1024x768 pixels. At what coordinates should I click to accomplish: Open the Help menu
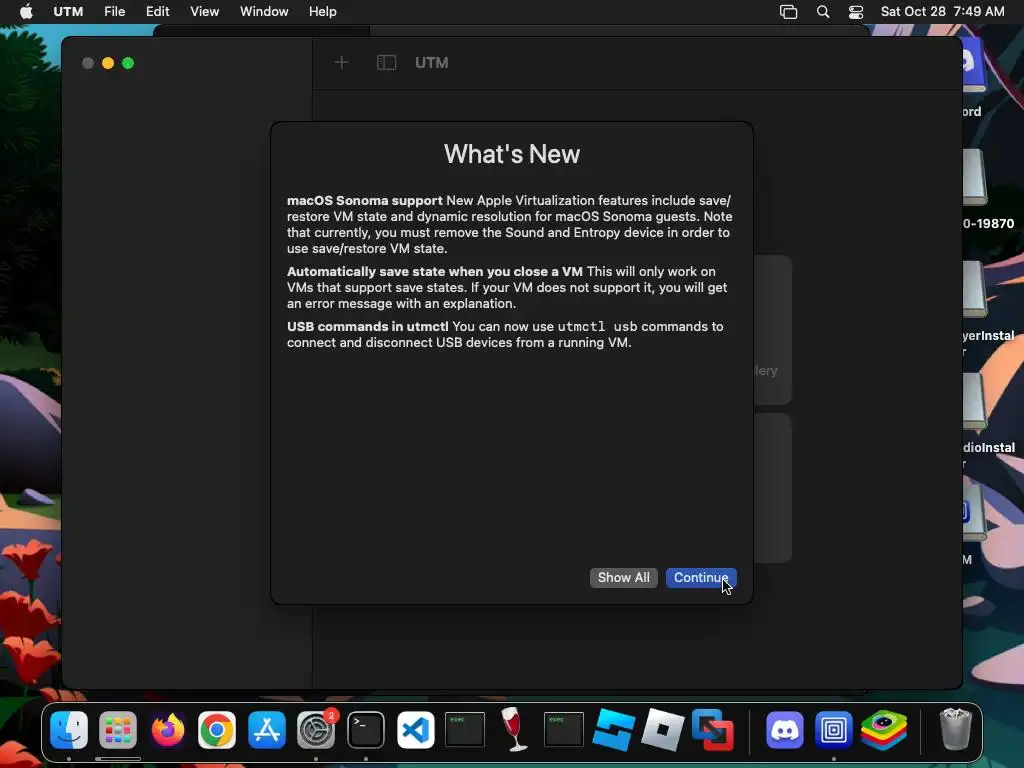[323, 12]
